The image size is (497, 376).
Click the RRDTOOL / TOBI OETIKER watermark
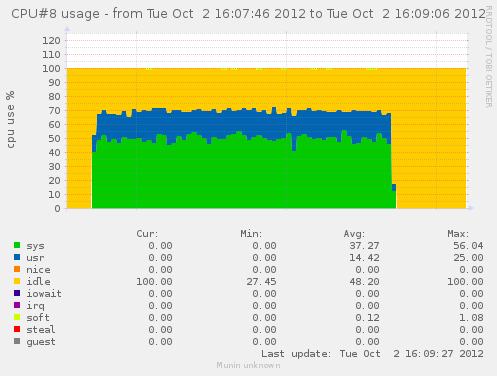pyautogui.click(x=489, y=57)
